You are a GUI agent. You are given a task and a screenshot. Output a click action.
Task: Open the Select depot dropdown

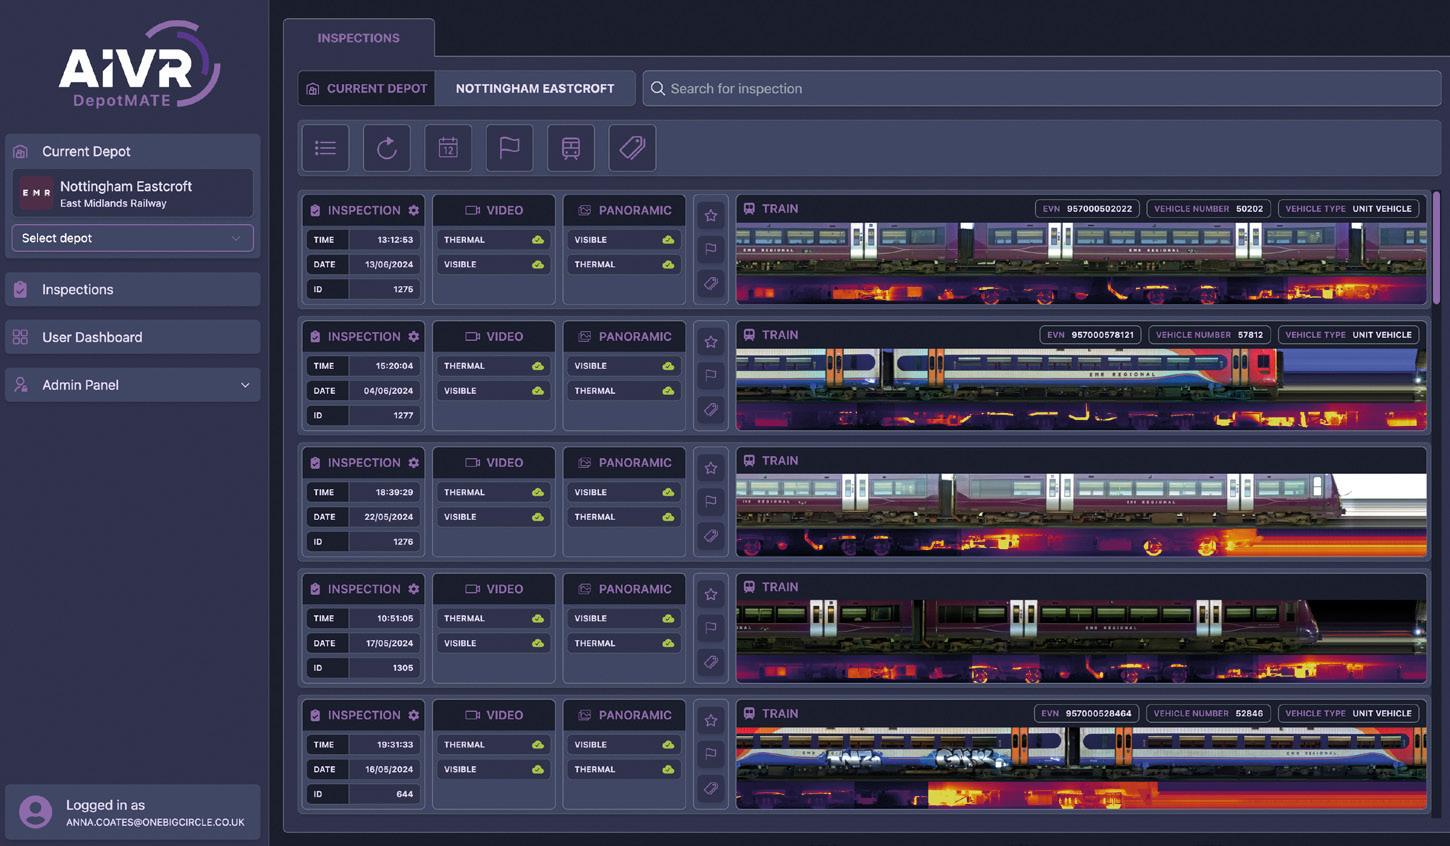pyautogui.click(x=132, y=238)
